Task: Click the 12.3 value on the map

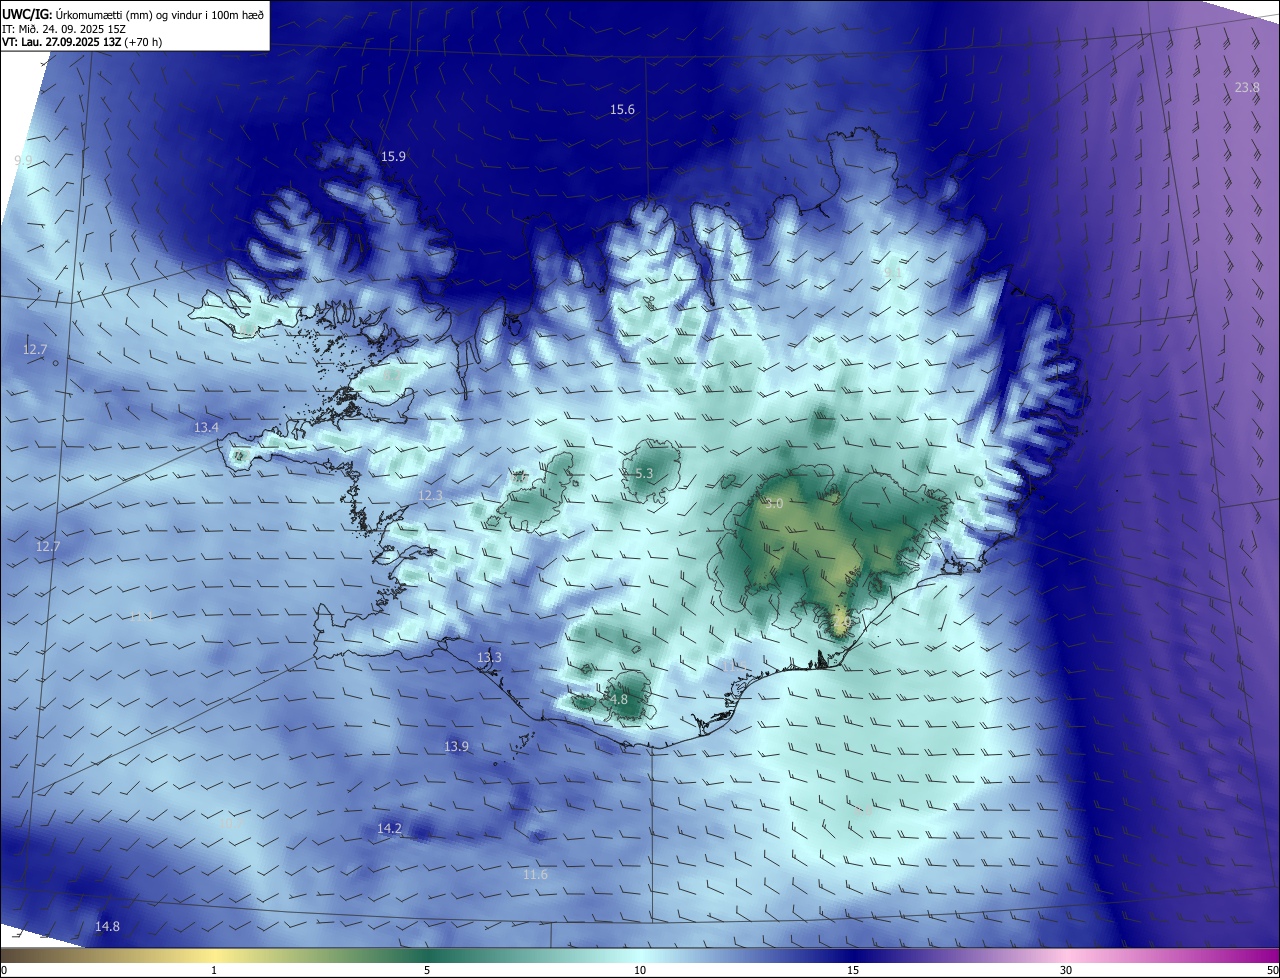Action: tap(430, 496)
